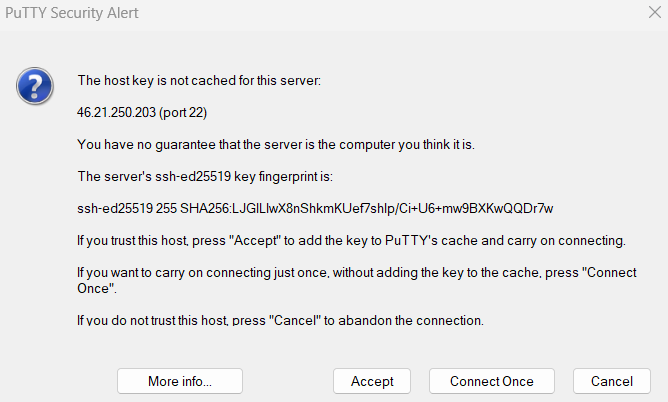Click the PuTTY Security Alert title text
668x402 pixels.
click(70, 13)
